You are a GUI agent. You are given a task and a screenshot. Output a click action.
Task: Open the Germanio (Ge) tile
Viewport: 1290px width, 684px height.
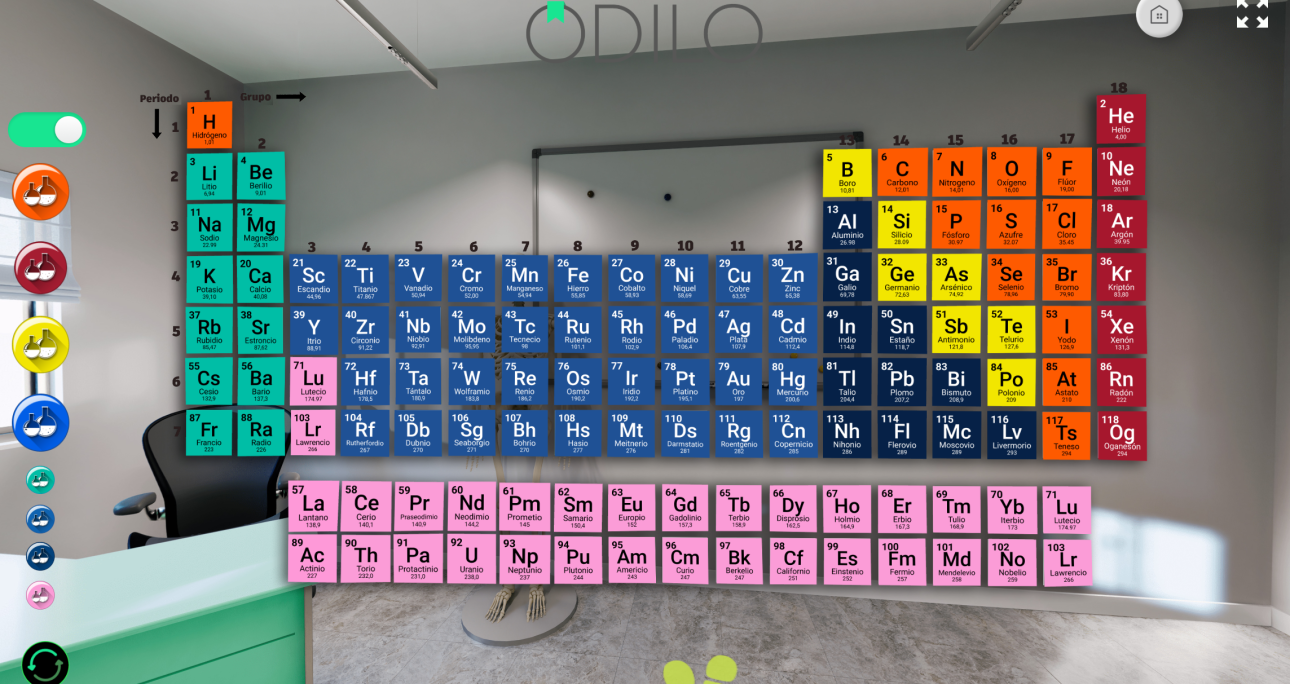tap(902, 277)
